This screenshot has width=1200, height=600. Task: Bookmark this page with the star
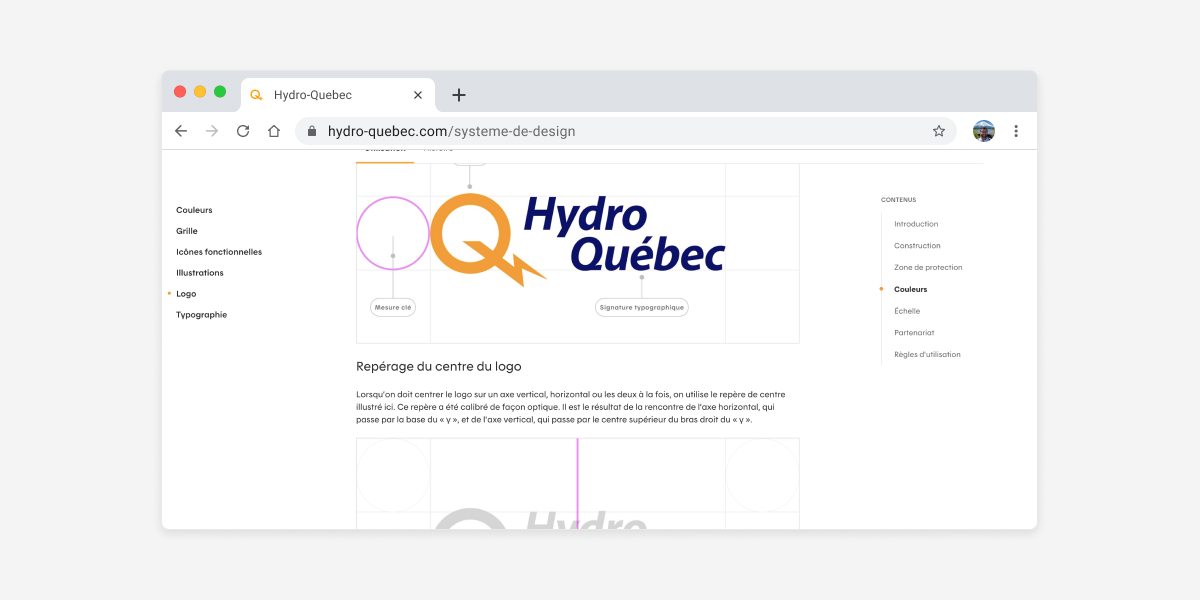coord(939,131)
